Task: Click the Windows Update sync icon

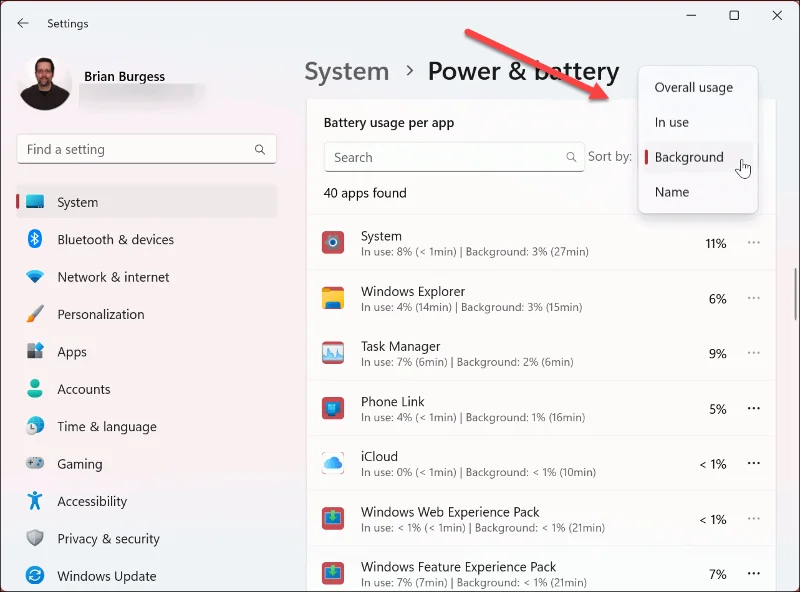Action: click(35, 575)
